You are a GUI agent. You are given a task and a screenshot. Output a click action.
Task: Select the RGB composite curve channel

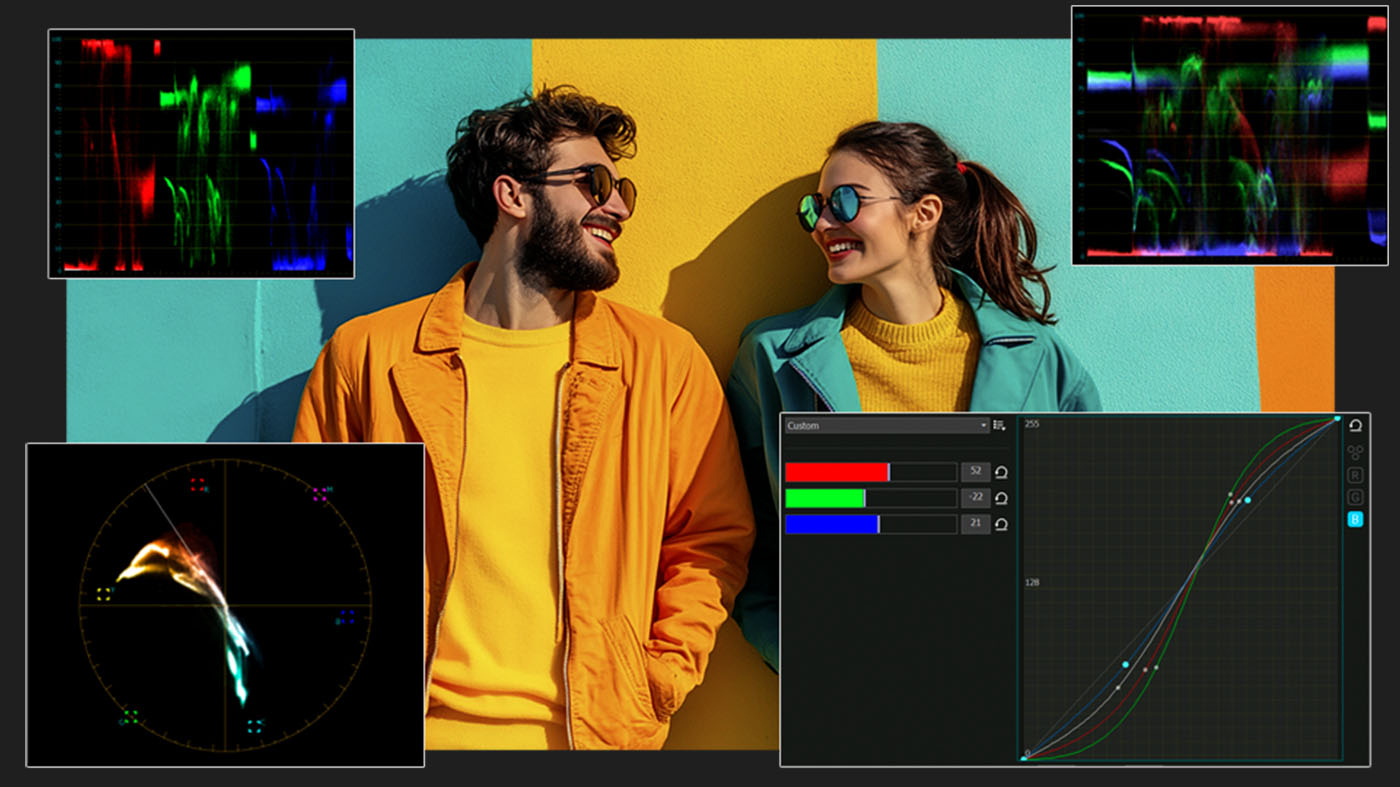(1355, 453)
